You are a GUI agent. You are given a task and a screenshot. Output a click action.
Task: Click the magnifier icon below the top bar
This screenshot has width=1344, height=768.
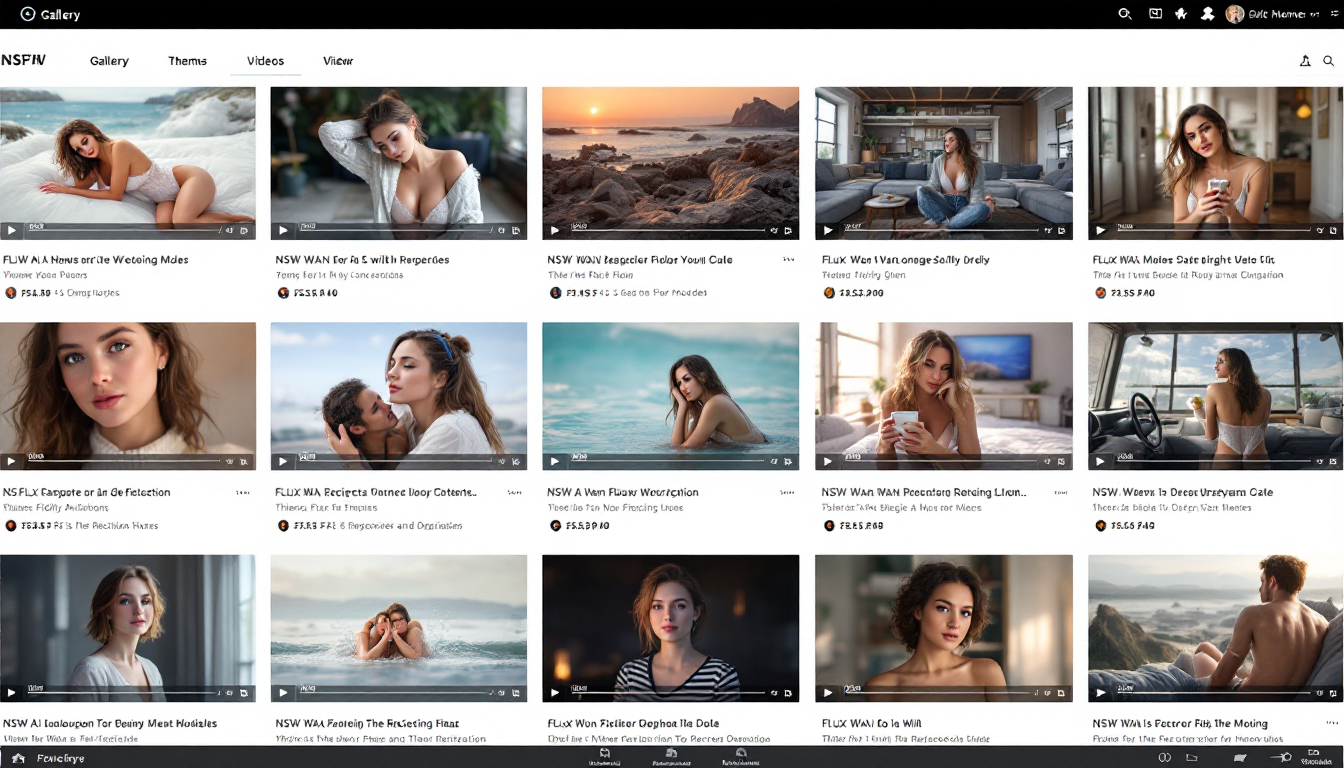point(1329,61)
